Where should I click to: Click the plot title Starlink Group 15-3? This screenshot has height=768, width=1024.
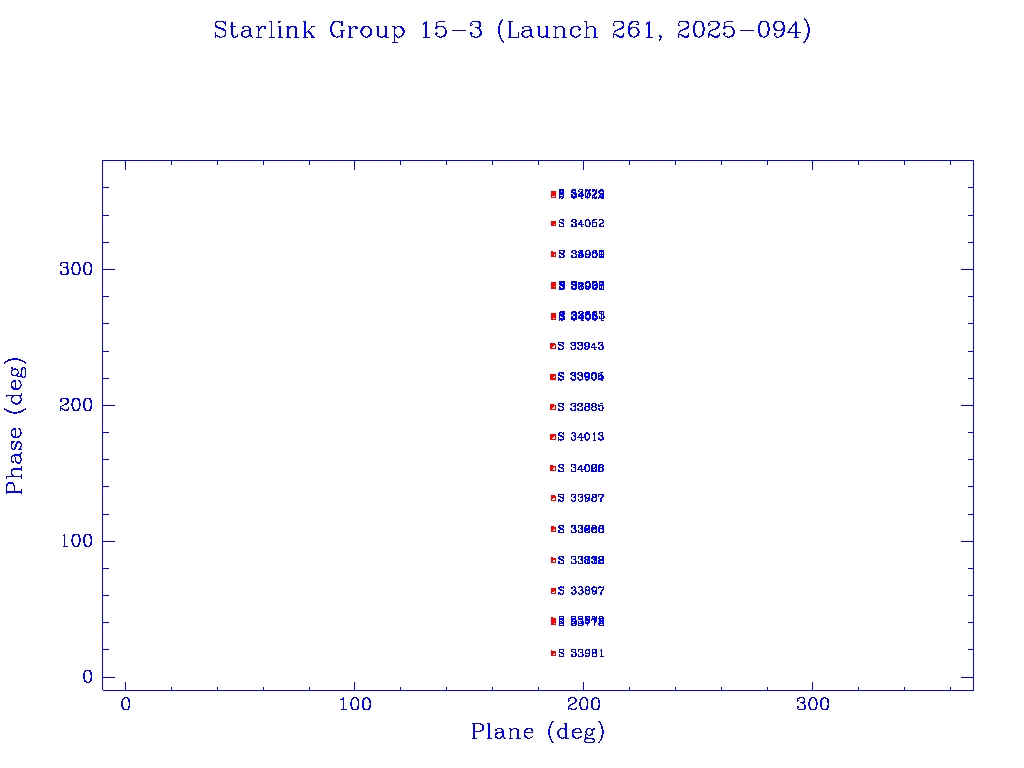pos(512,30)
